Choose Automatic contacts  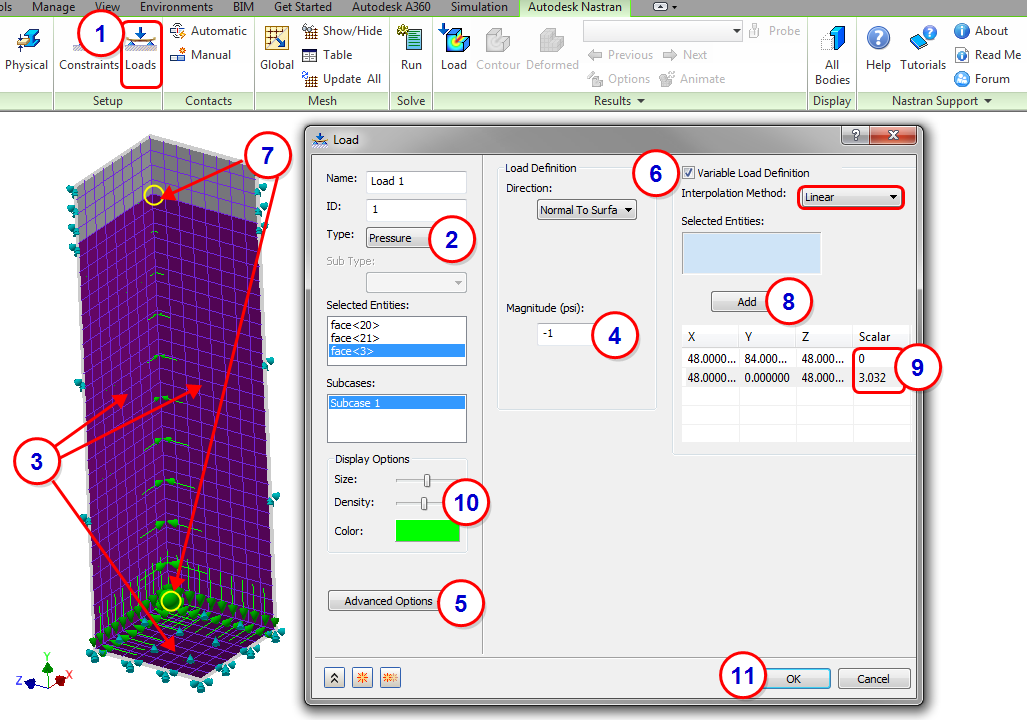point(208,31)
